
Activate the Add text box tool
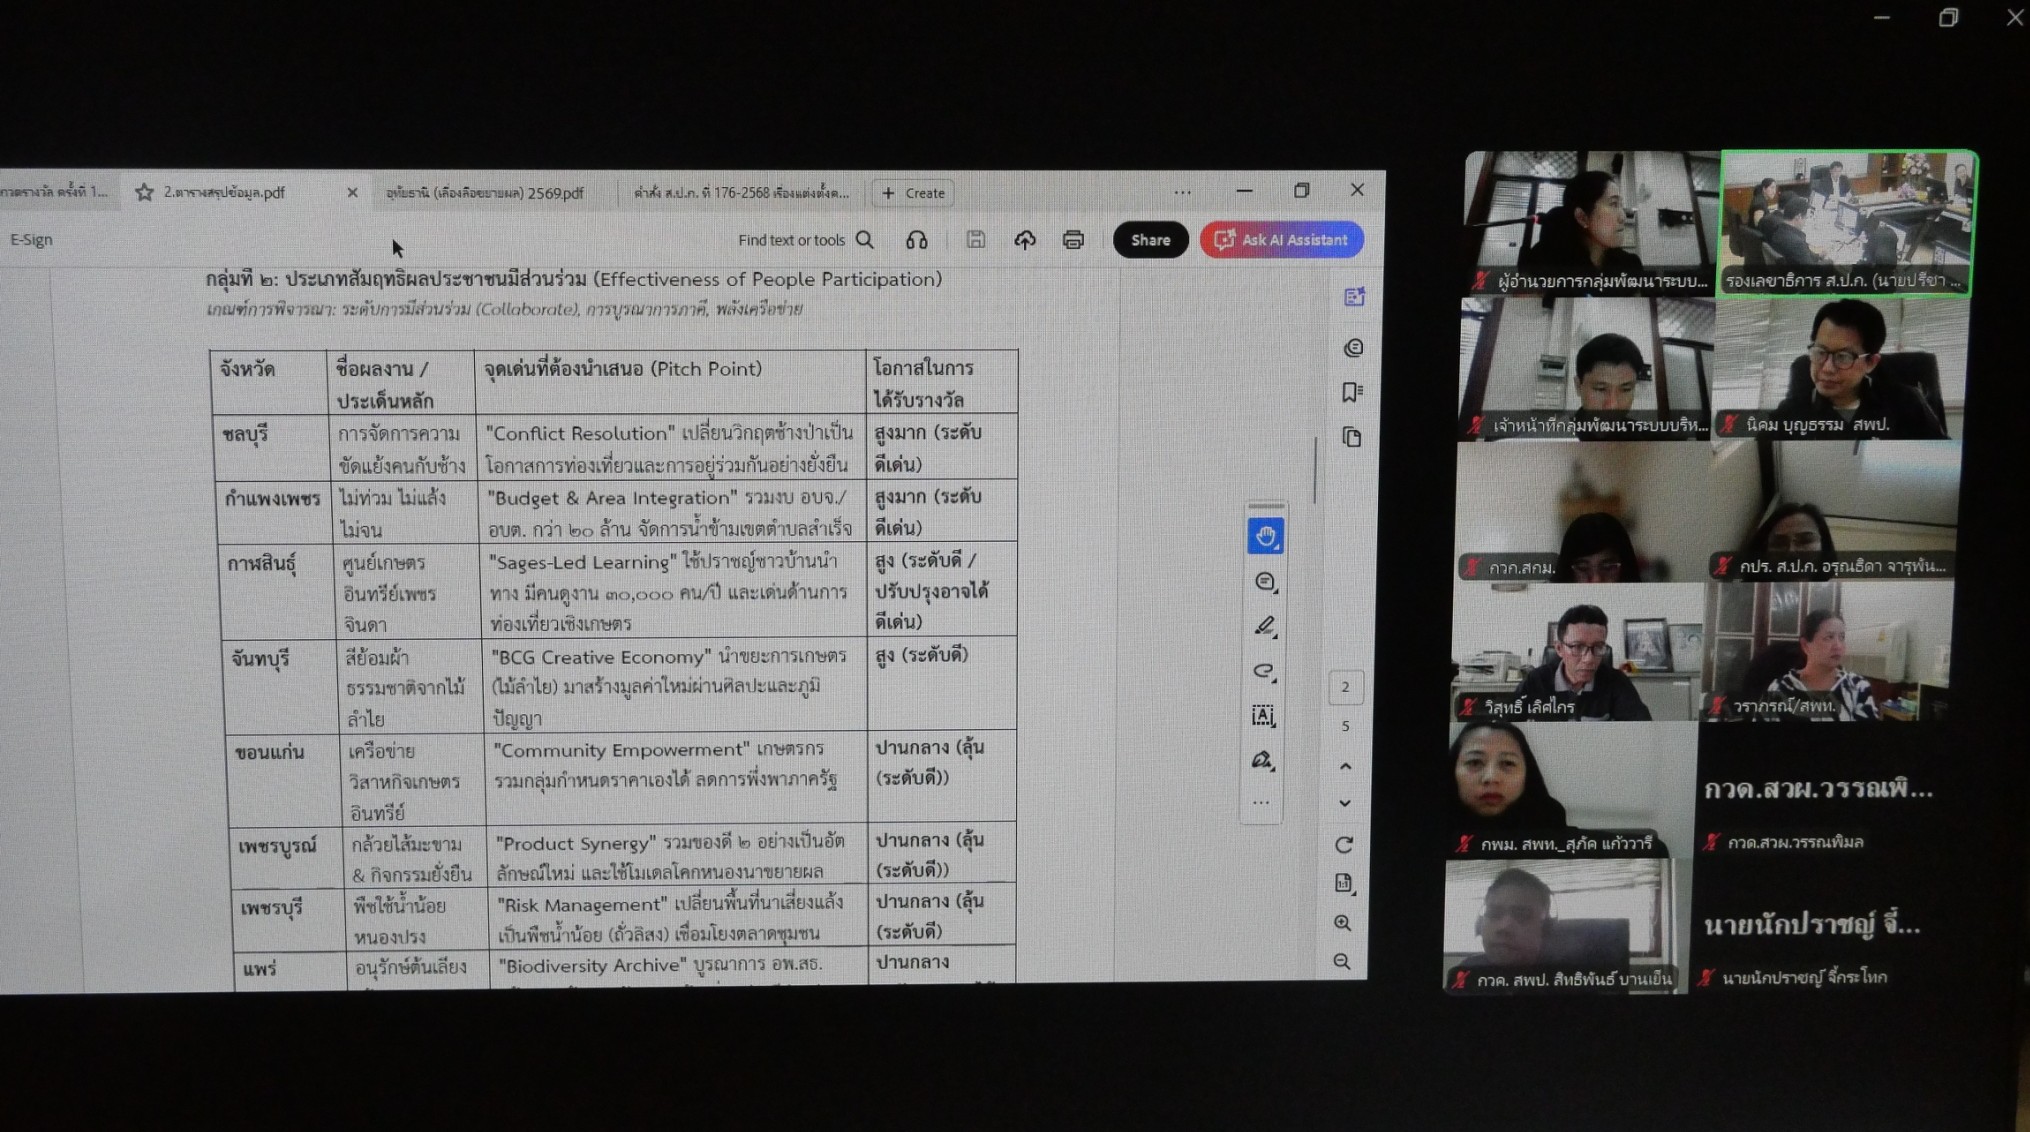[x=1262, y=716]
